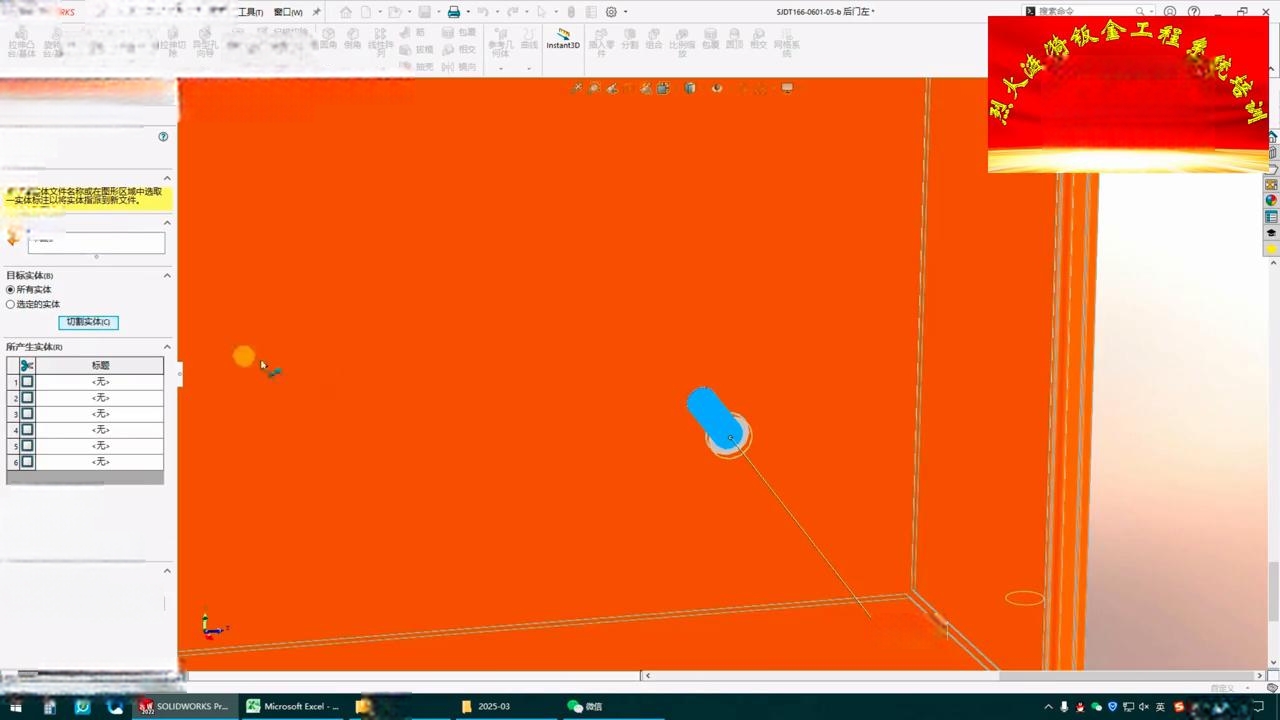
Task: Select the 线性阵列 linear pattern tool
Action: (381, 44)
